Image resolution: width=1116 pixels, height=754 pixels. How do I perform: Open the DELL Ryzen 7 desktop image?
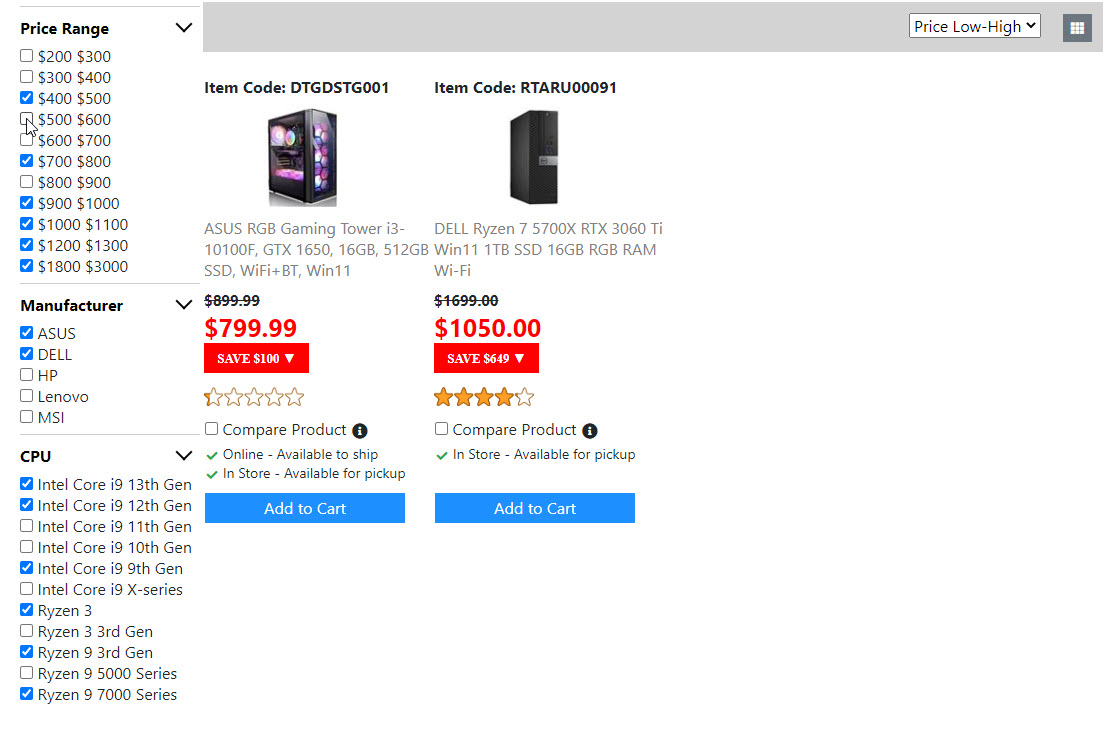click(533, 157)
